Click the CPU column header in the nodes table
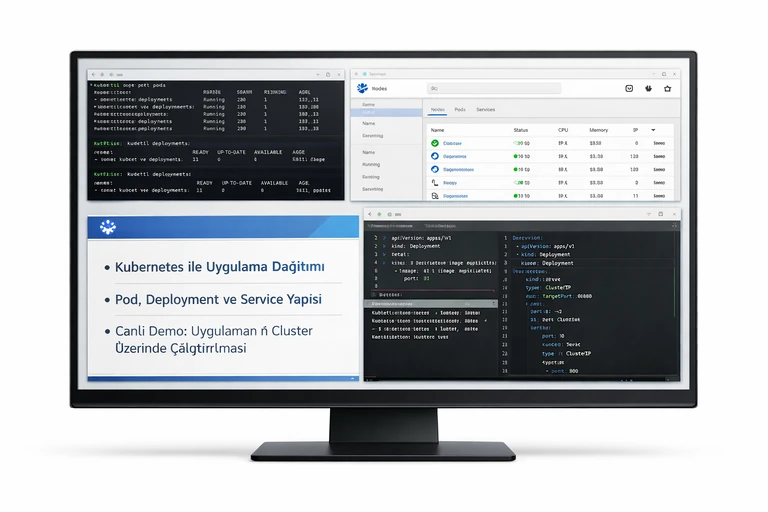 click(563, 130)
